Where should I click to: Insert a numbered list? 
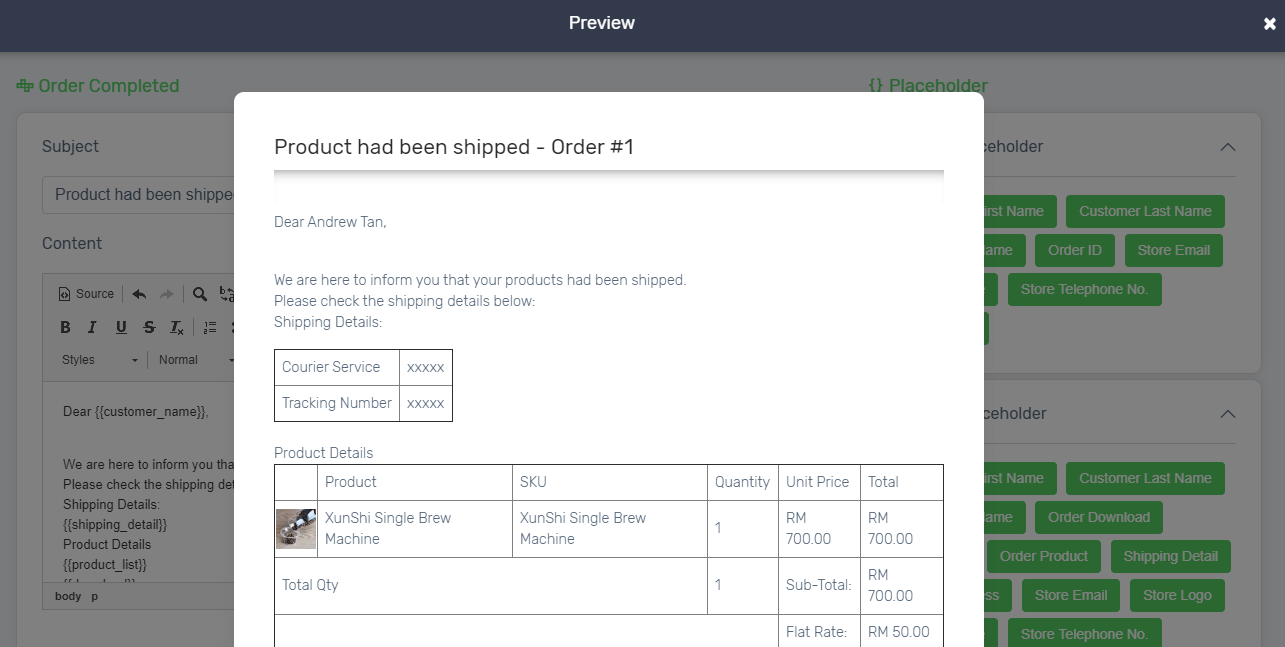[210, 327]
